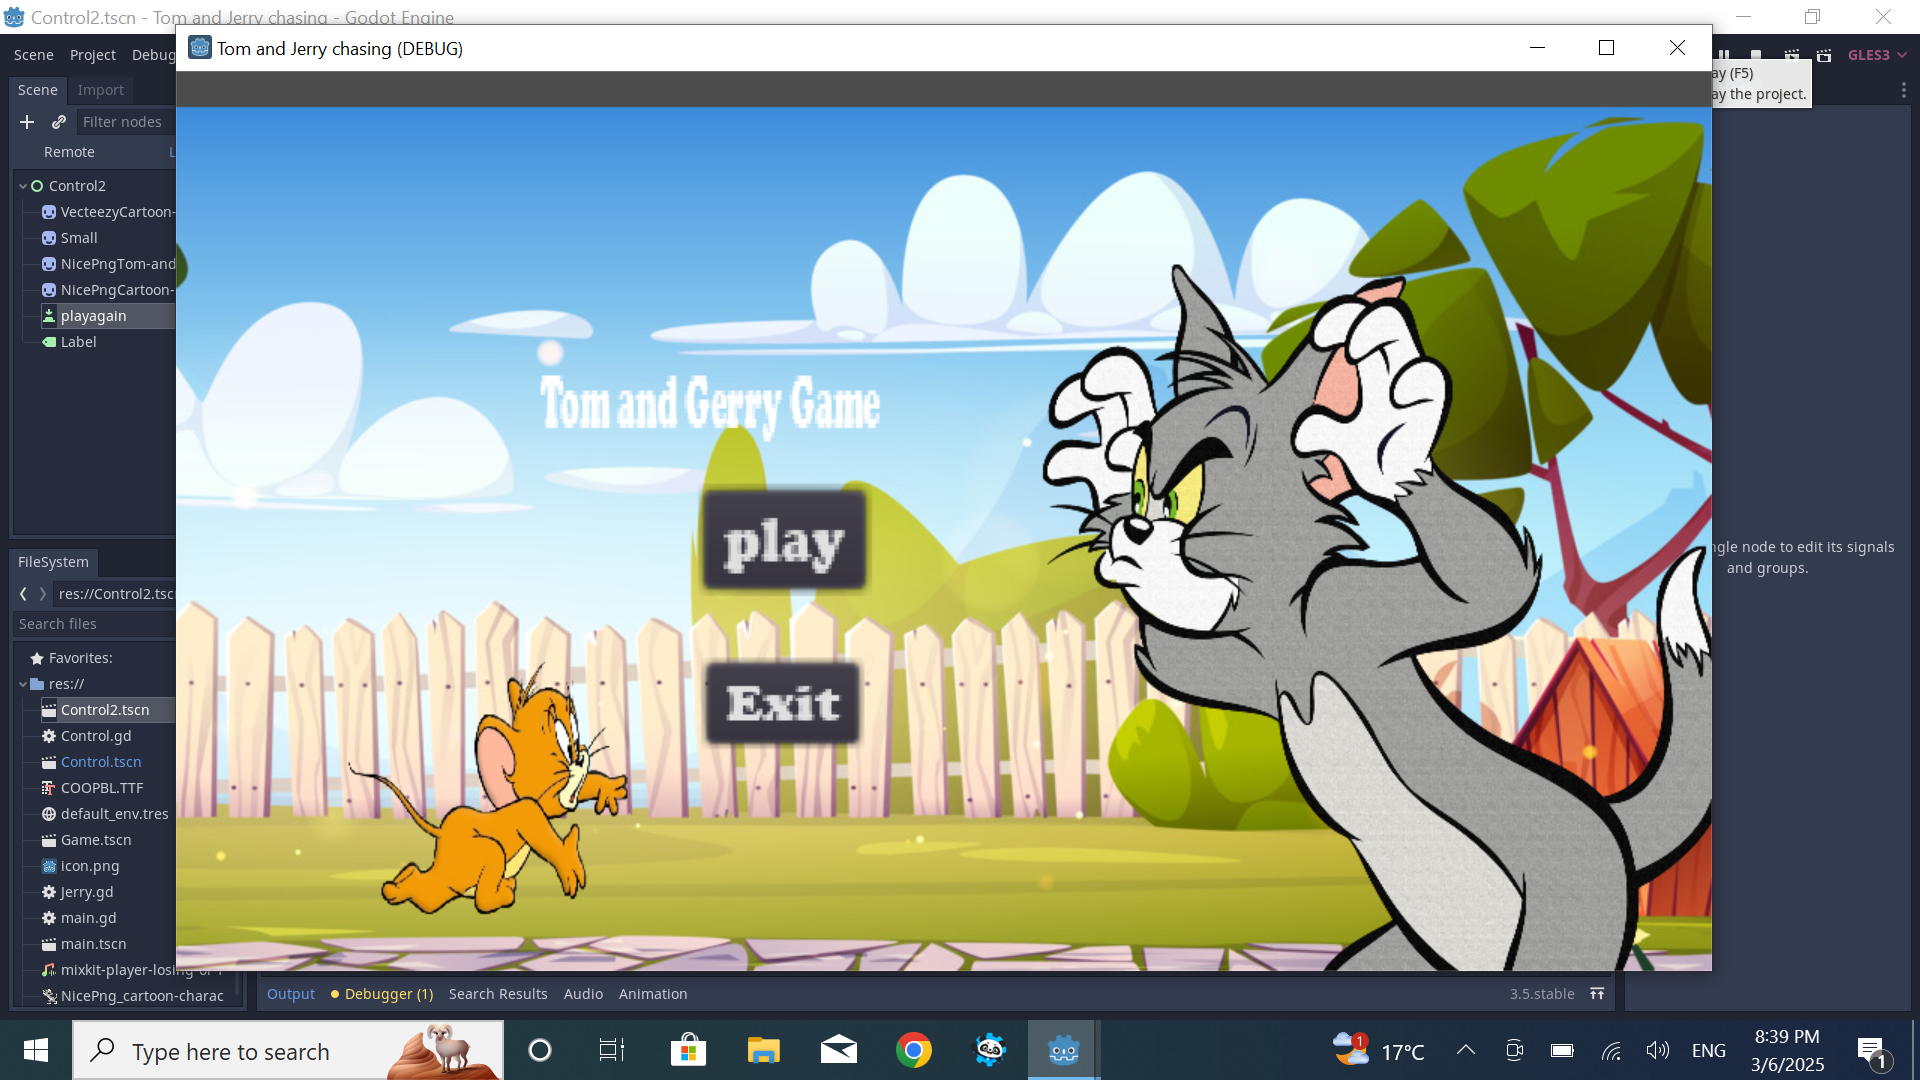
Task: Open File Explorer from taskbar
Action: [763, 1050]
